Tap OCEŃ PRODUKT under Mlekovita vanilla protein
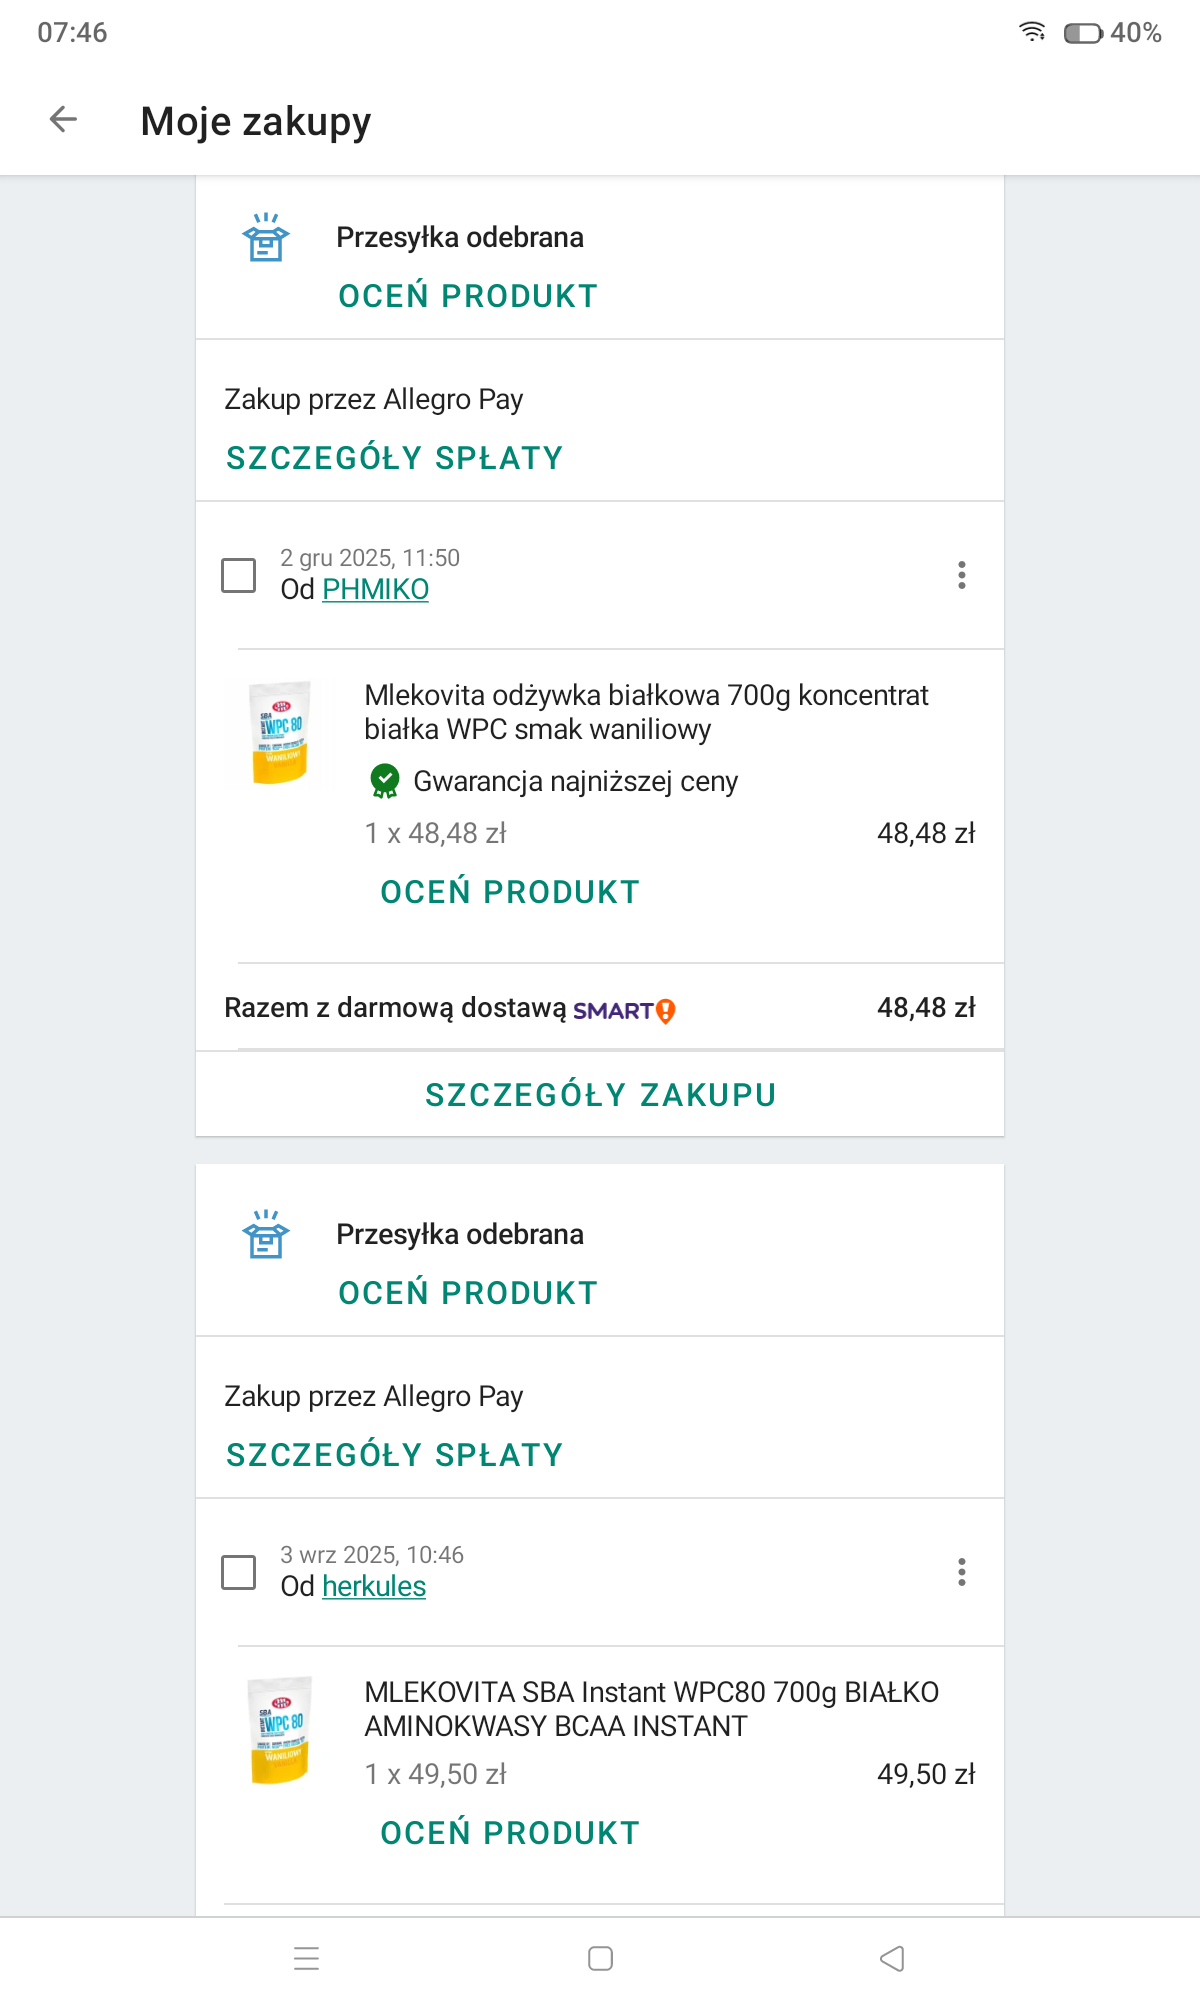The image size is (1200, 2000). pos(510,892)
